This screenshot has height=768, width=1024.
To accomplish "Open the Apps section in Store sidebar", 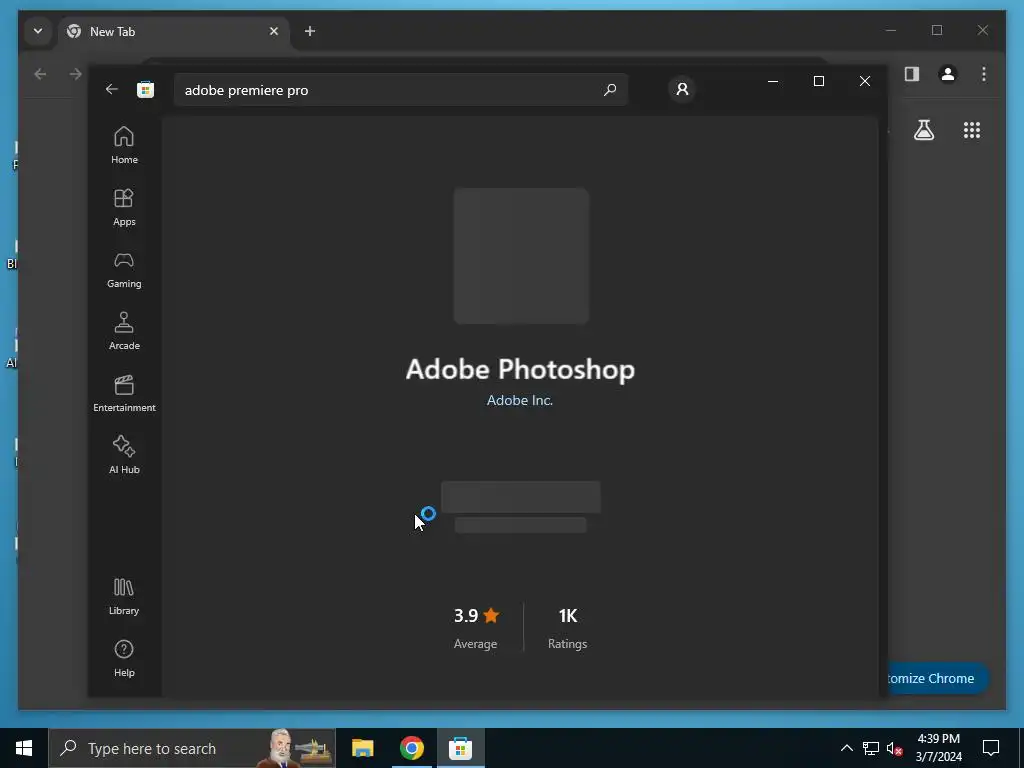I will (x=124, y=207).
